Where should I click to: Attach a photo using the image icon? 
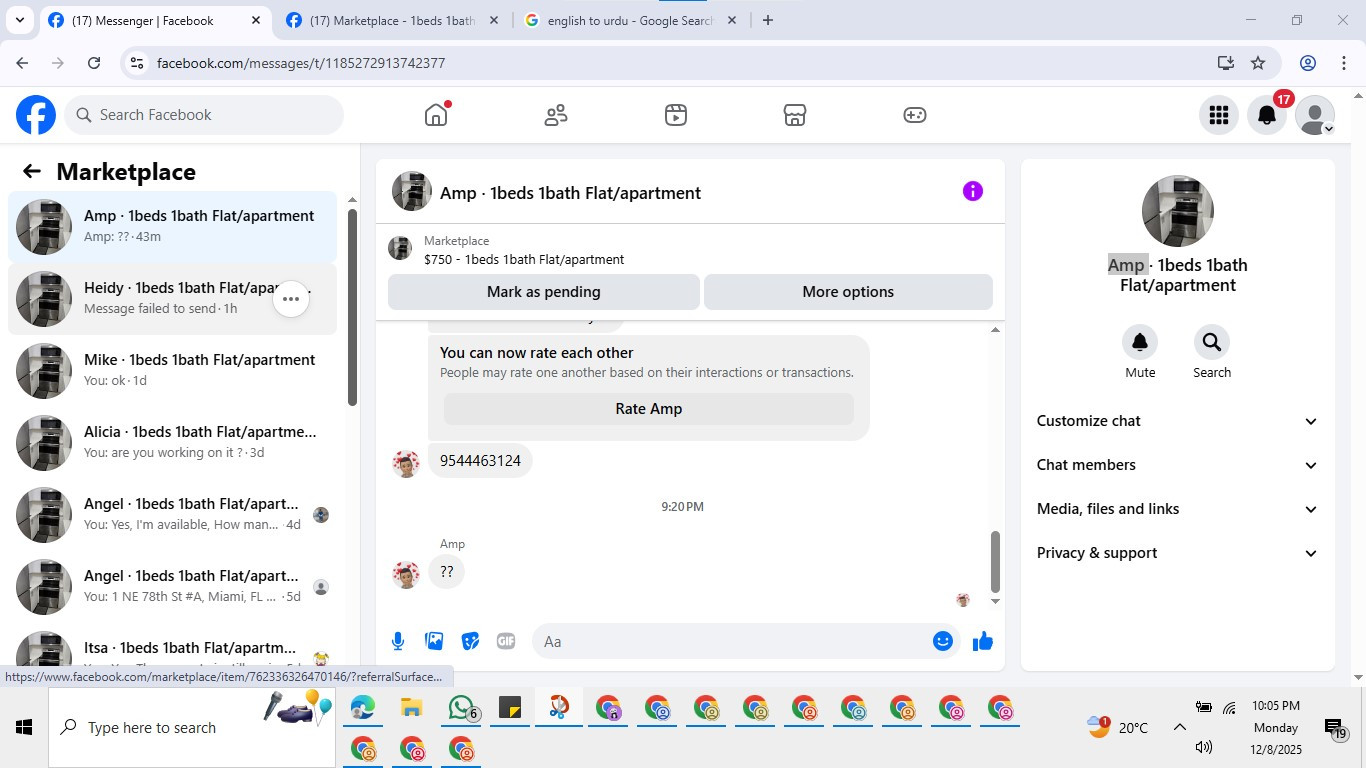434,641
